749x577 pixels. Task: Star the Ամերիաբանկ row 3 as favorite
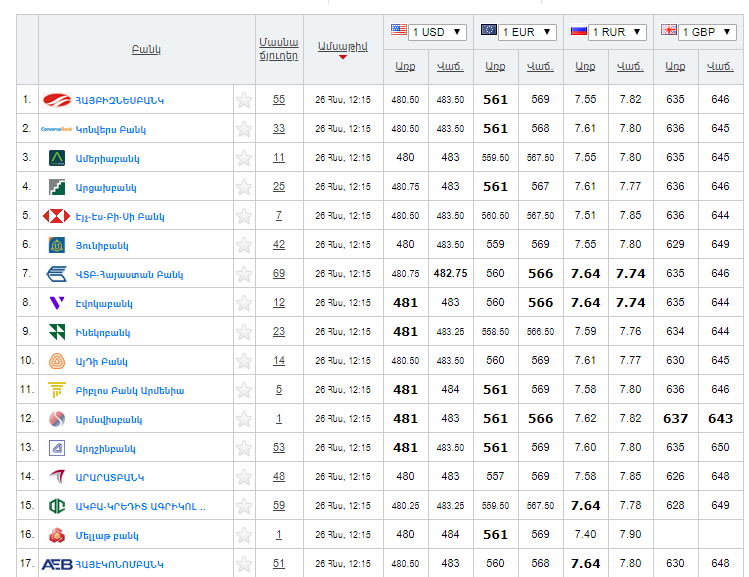(244, 158)
